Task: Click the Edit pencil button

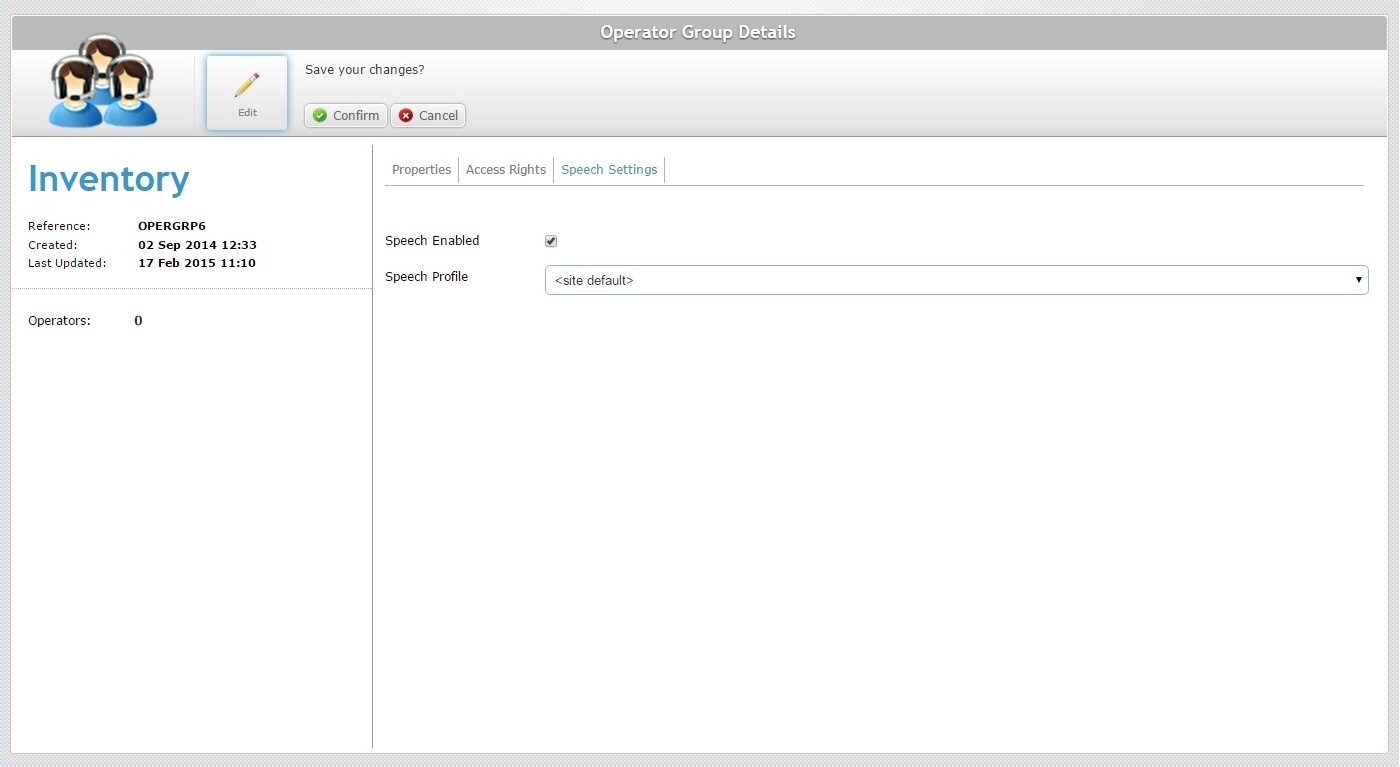Action: tap(247, 93)
